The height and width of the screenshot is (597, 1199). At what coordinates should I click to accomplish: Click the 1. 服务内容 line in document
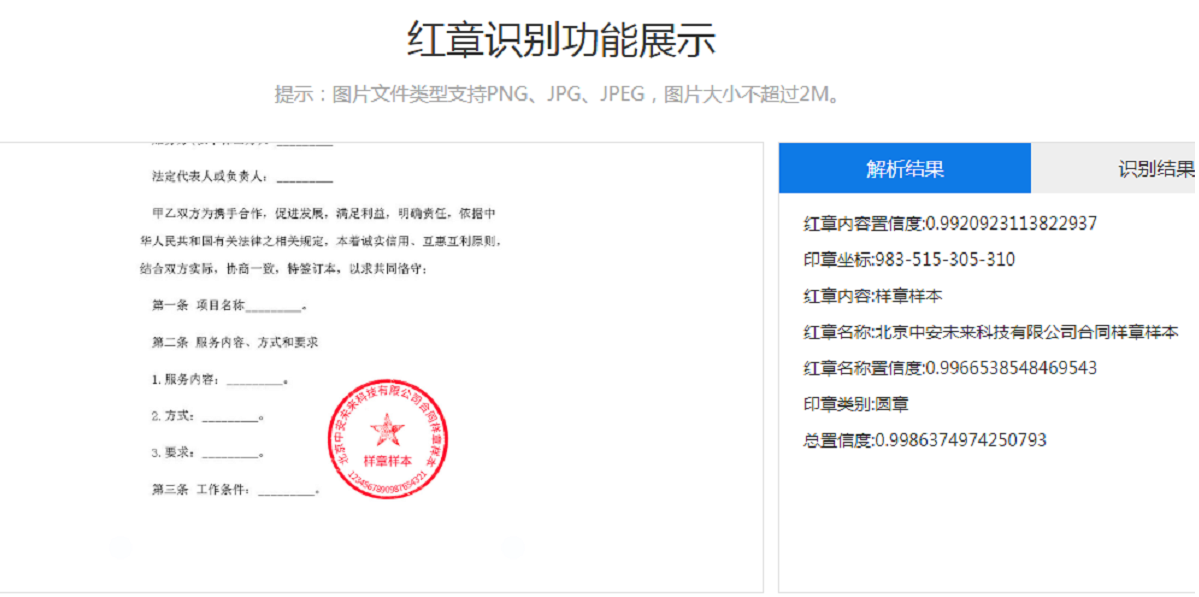[220, 380]
